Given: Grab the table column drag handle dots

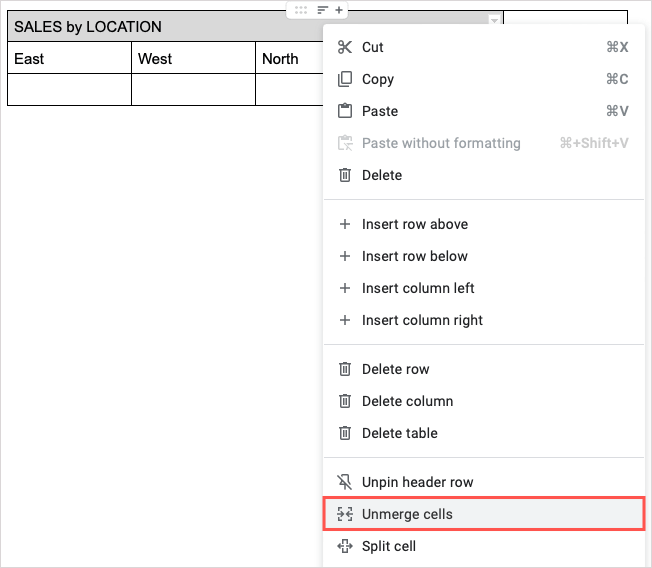Looking at the screenshot, I should (301, 10).
